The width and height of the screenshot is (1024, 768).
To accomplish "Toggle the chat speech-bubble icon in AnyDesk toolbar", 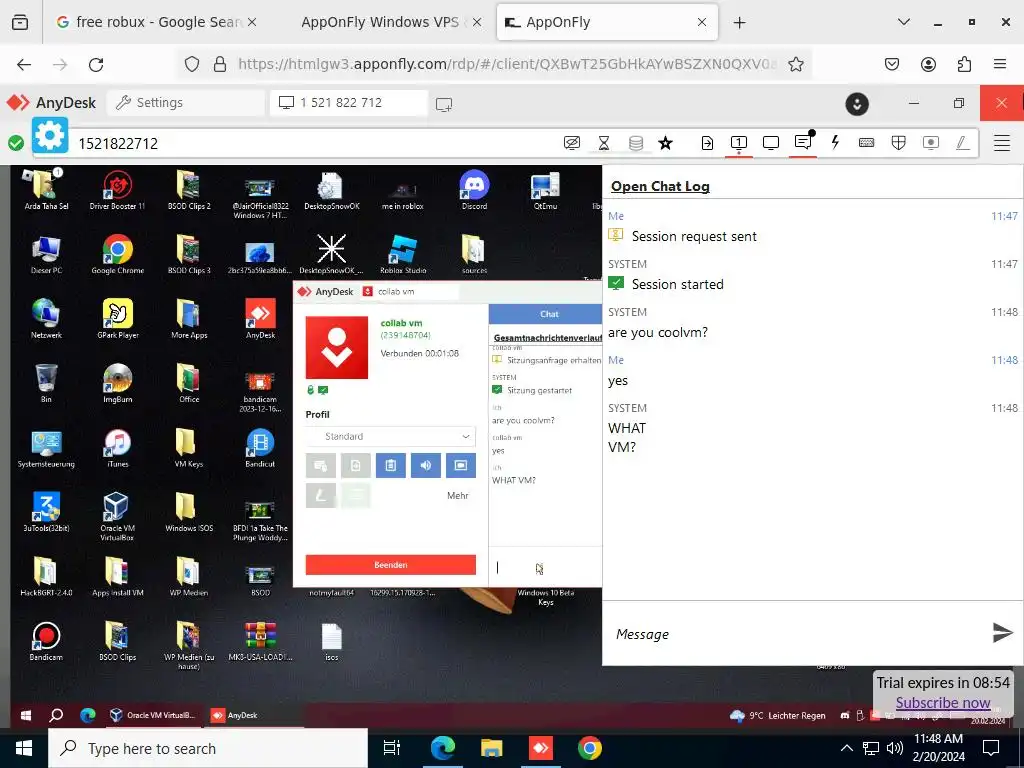I will click(803, 142).
